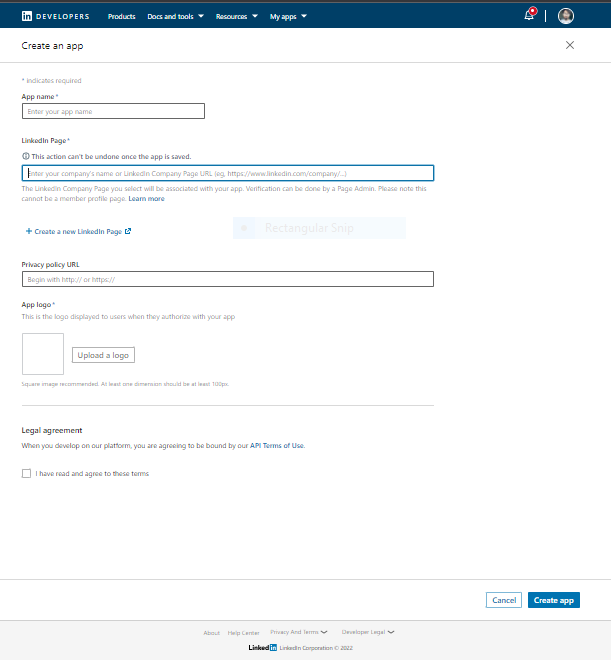Click the LinkedIn Developers logo
611x660 pixels.
56,16
